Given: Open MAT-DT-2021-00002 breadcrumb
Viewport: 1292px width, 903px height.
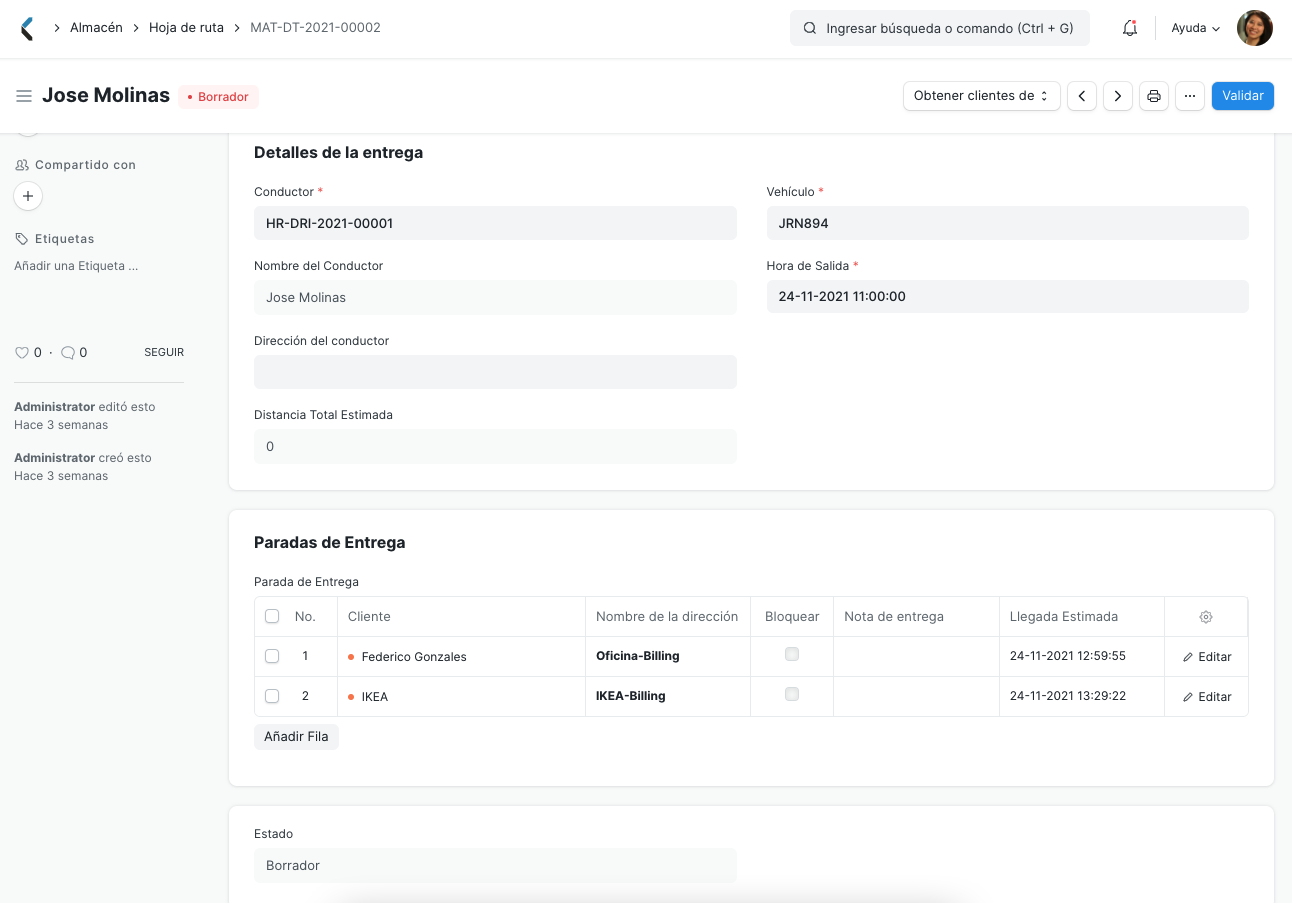Looking at the screenshot, I should point(315,28).
